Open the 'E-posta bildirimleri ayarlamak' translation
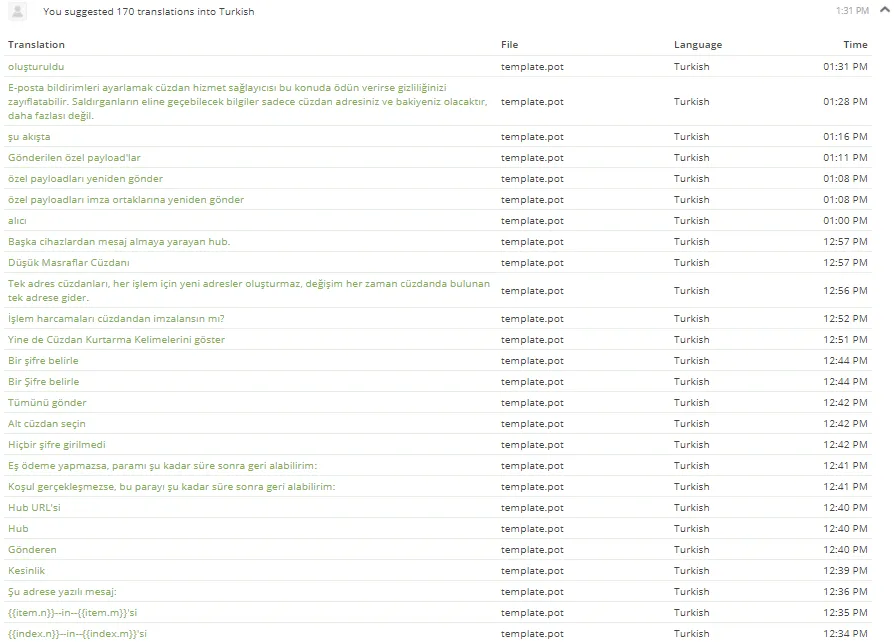Viewport: 894px width, 642px height. 247,101
